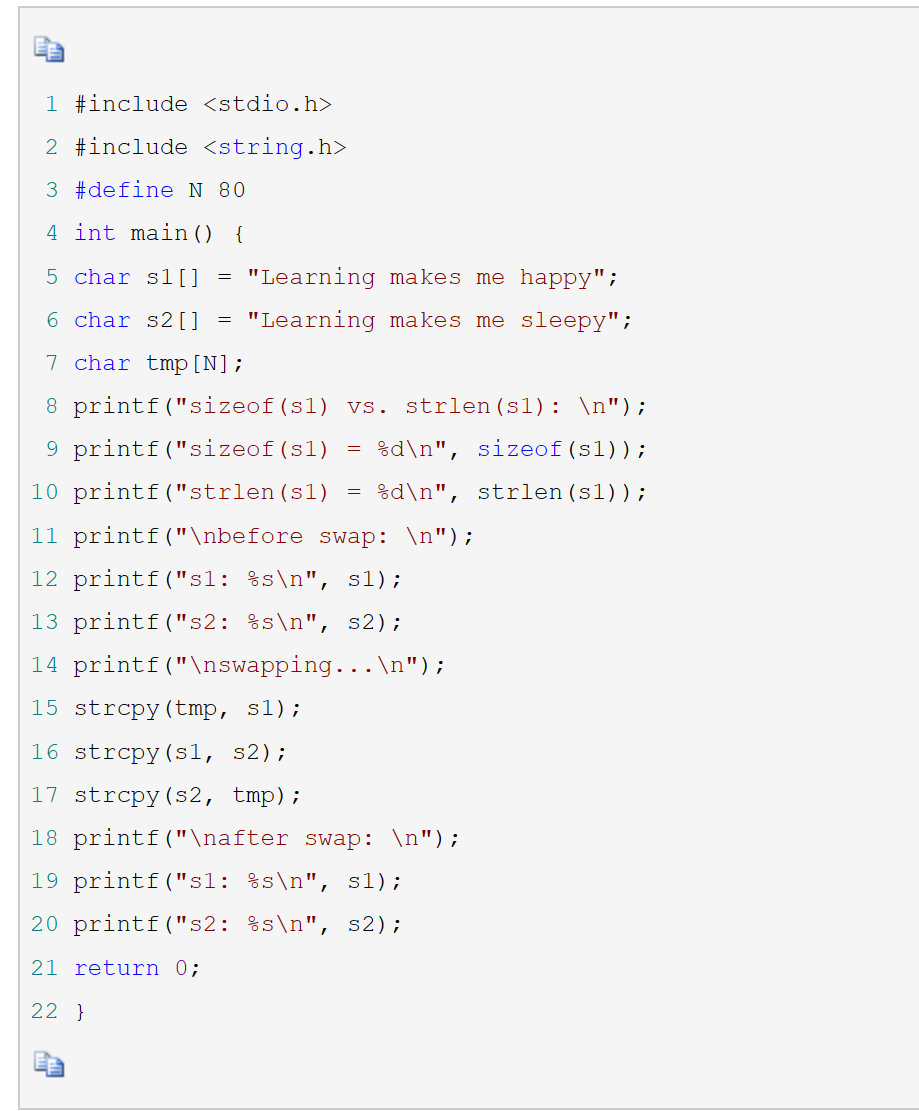Click the 'return' keyword on line 21
Image resolution: width=919 pixels, height=1111 pixels.
[116, 968]
